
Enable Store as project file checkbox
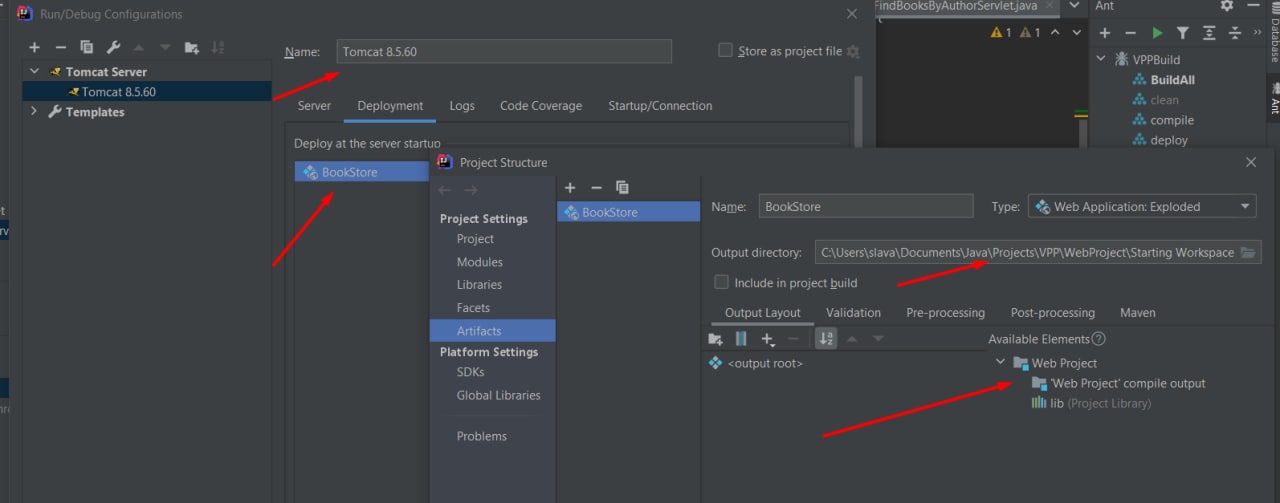pos(726,50)
